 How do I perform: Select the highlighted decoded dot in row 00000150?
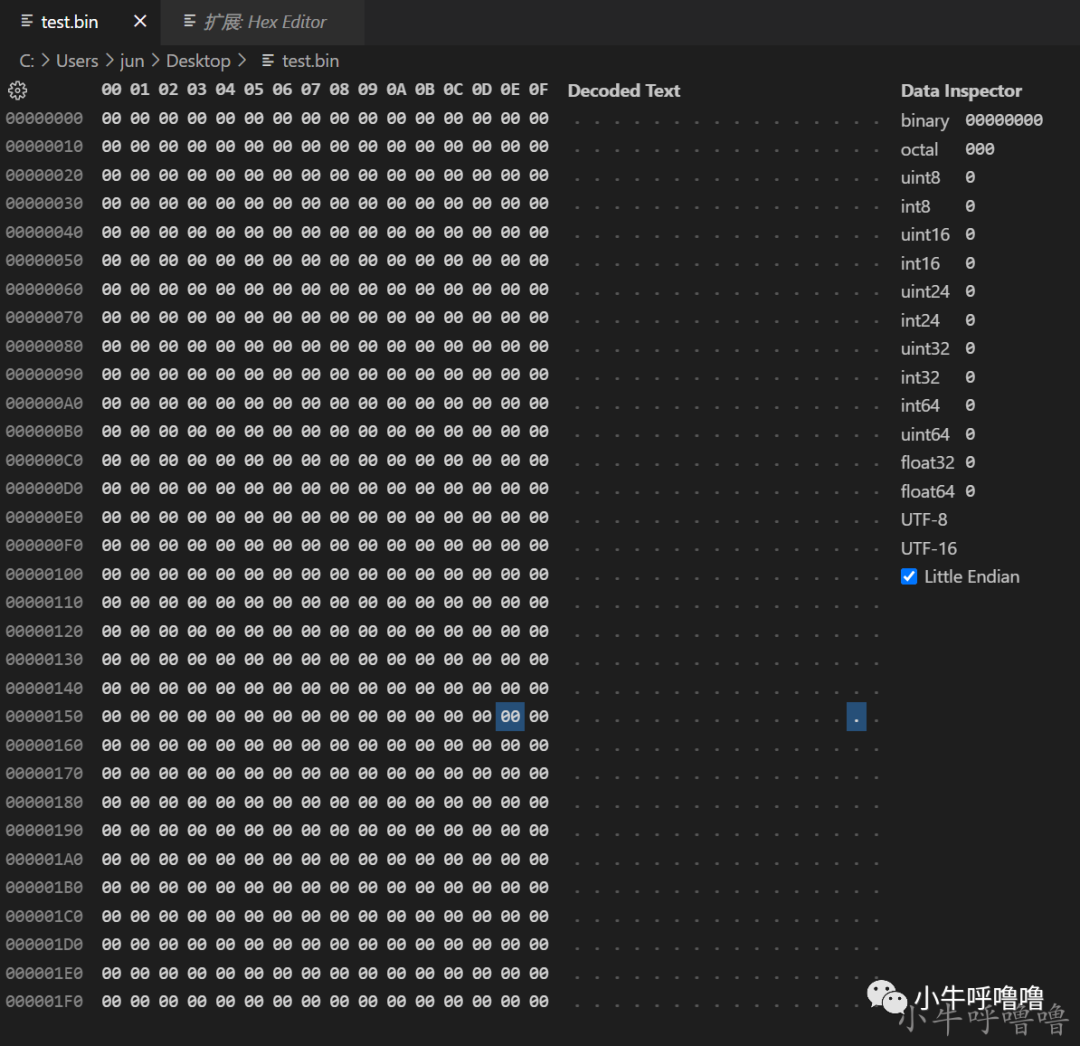(x=856, y=717)
